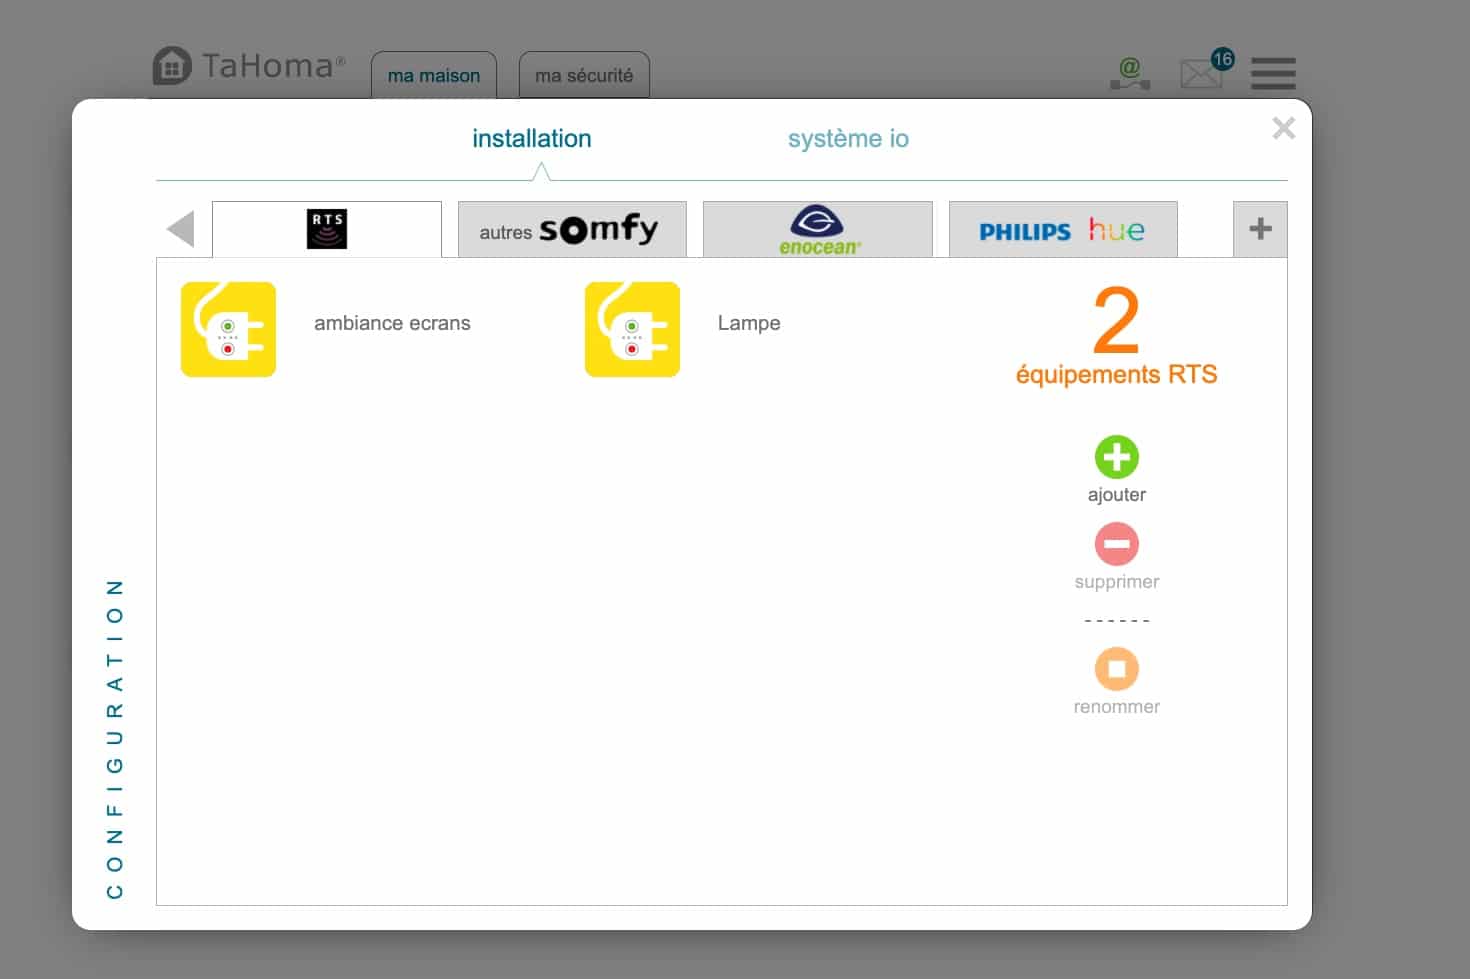The height and width of the screenshot is (979, 1470).
Task: Click the green ajouter plus icon
Action: 1117,457
